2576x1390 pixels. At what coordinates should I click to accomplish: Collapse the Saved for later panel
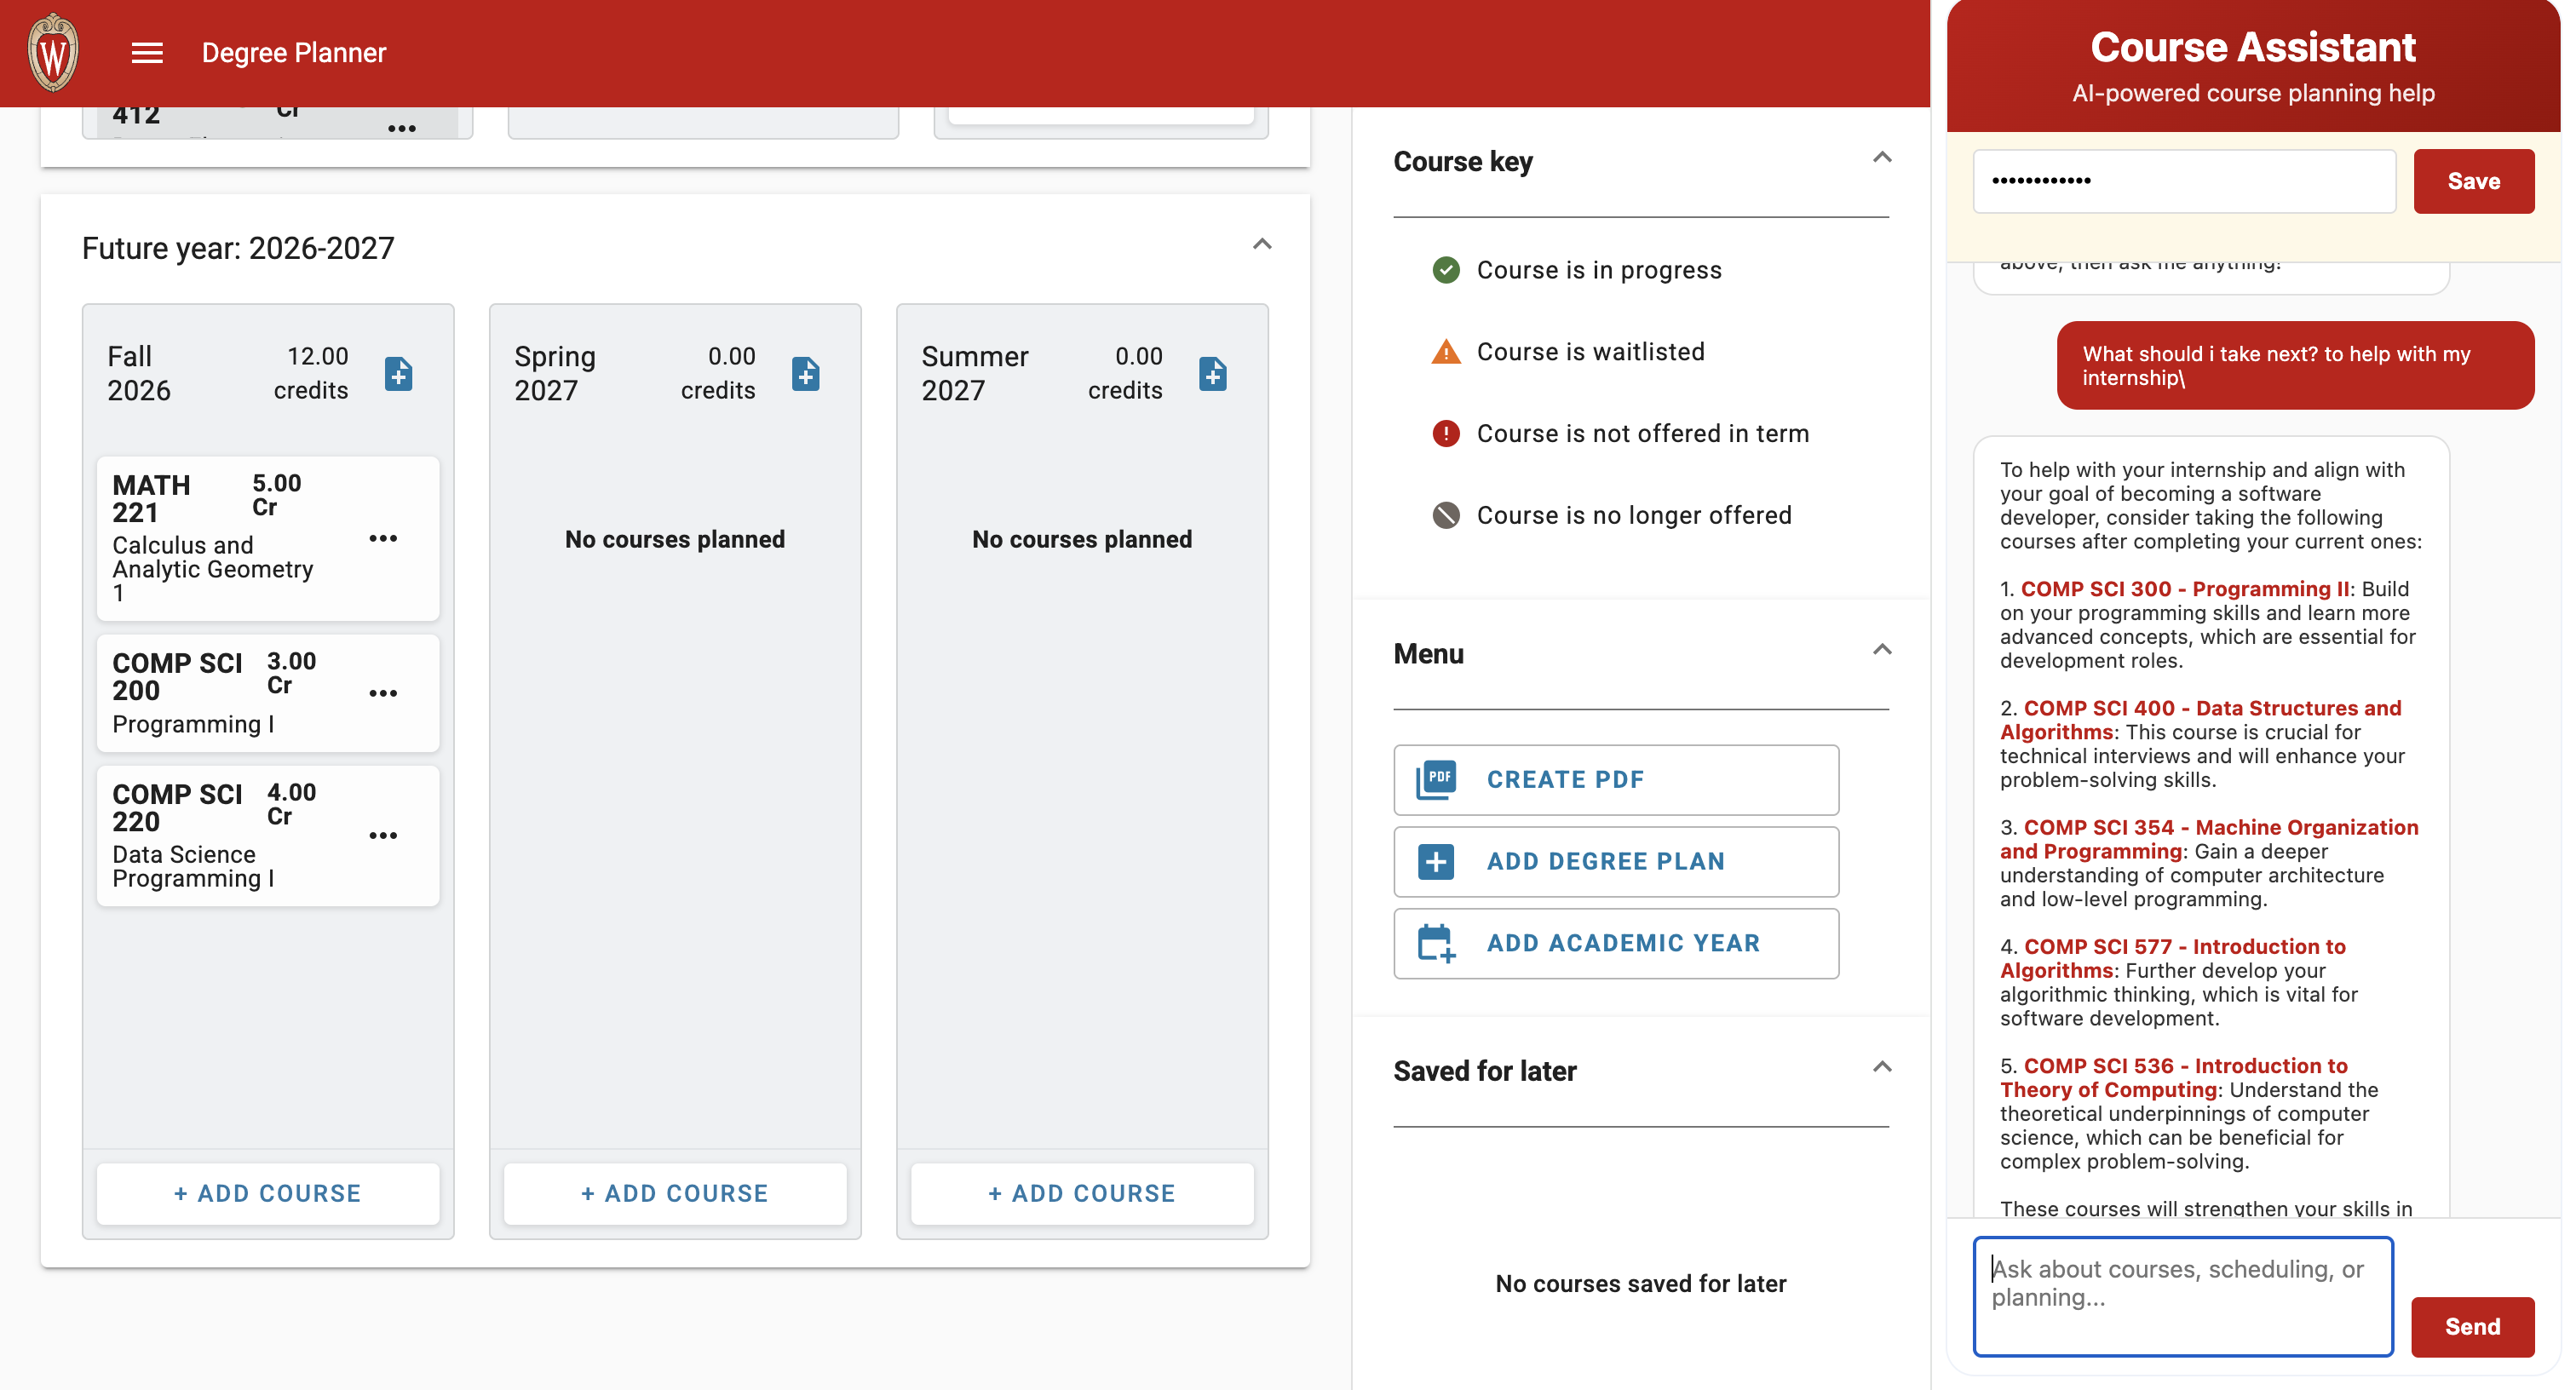coord(1881,1067)
